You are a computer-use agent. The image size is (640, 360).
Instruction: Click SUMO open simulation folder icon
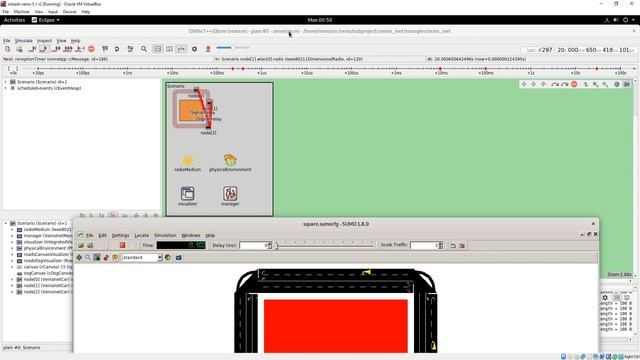point(81,245)
